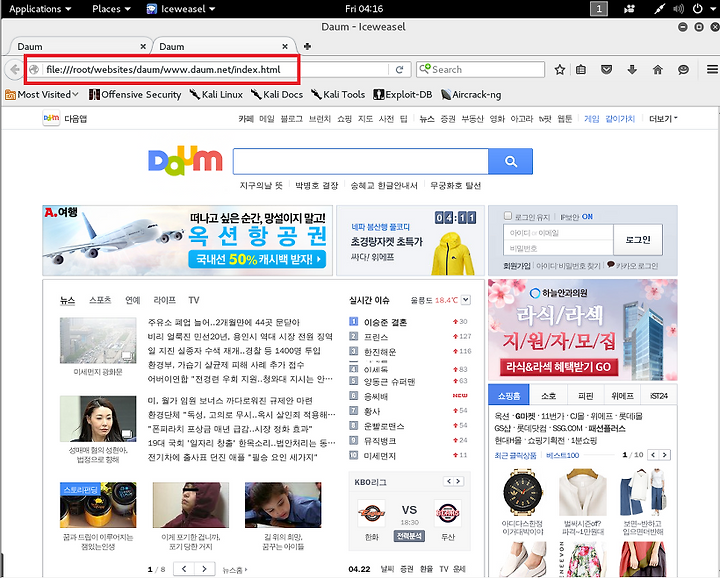The width and height of the screenshot is (720, 578).
Task: Go to next news page arrow
Action: 205,569
